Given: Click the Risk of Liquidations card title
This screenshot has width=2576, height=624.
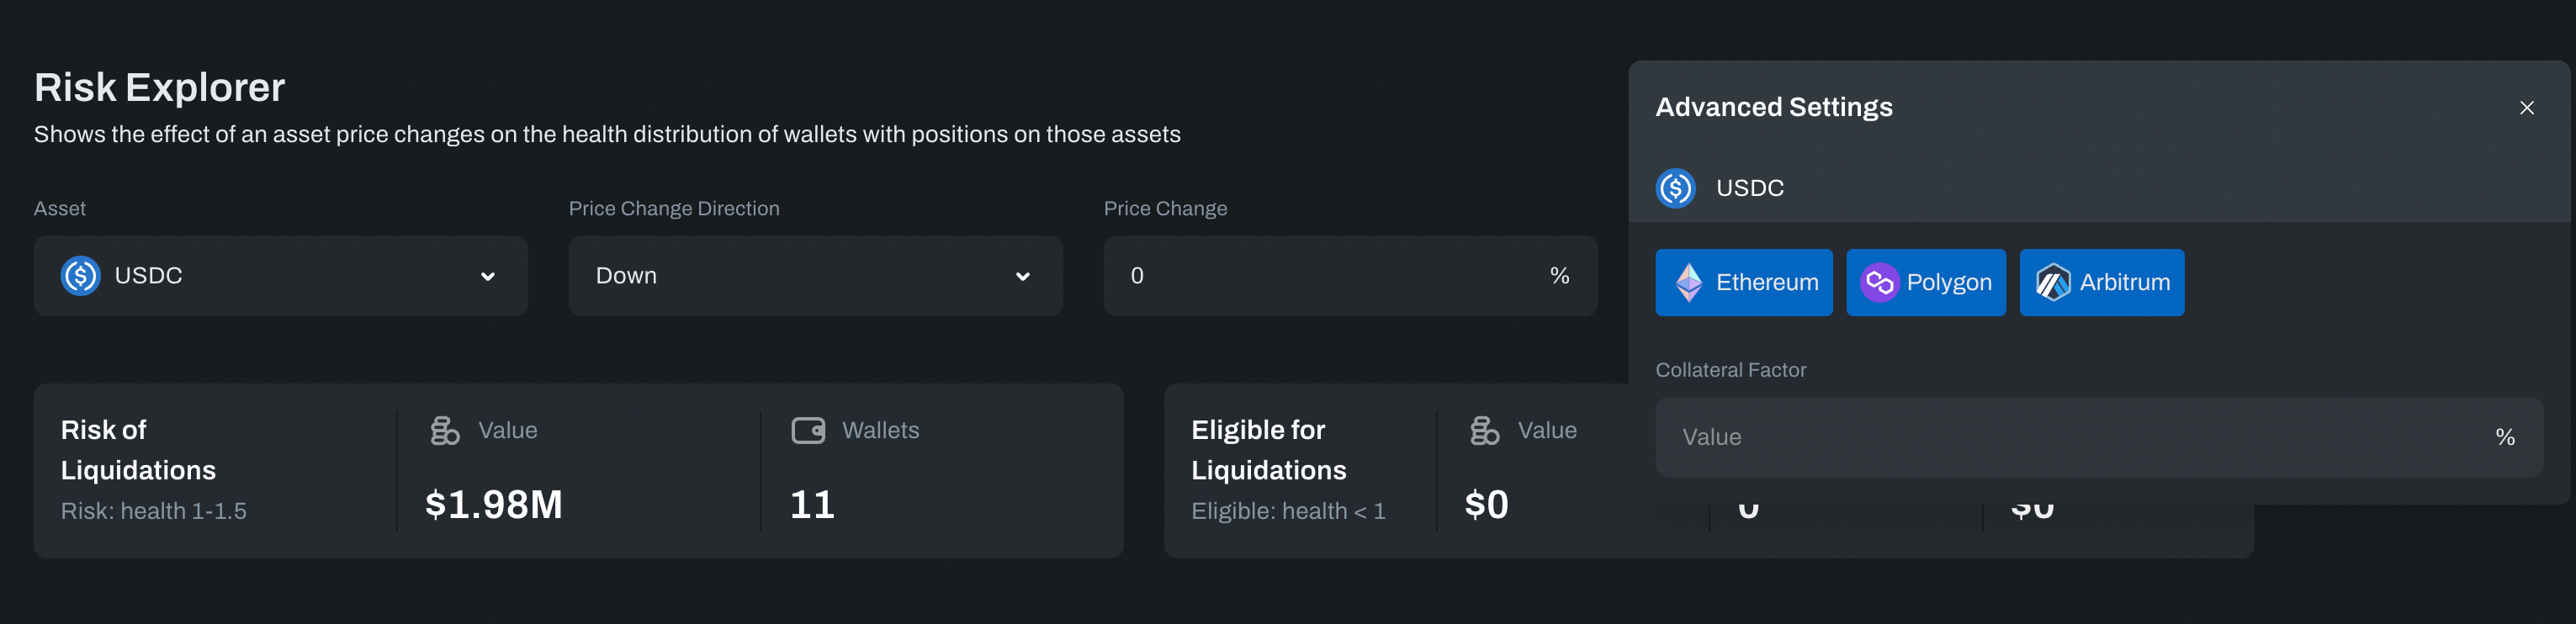Looking at the screenshot, I should (138, 450).
